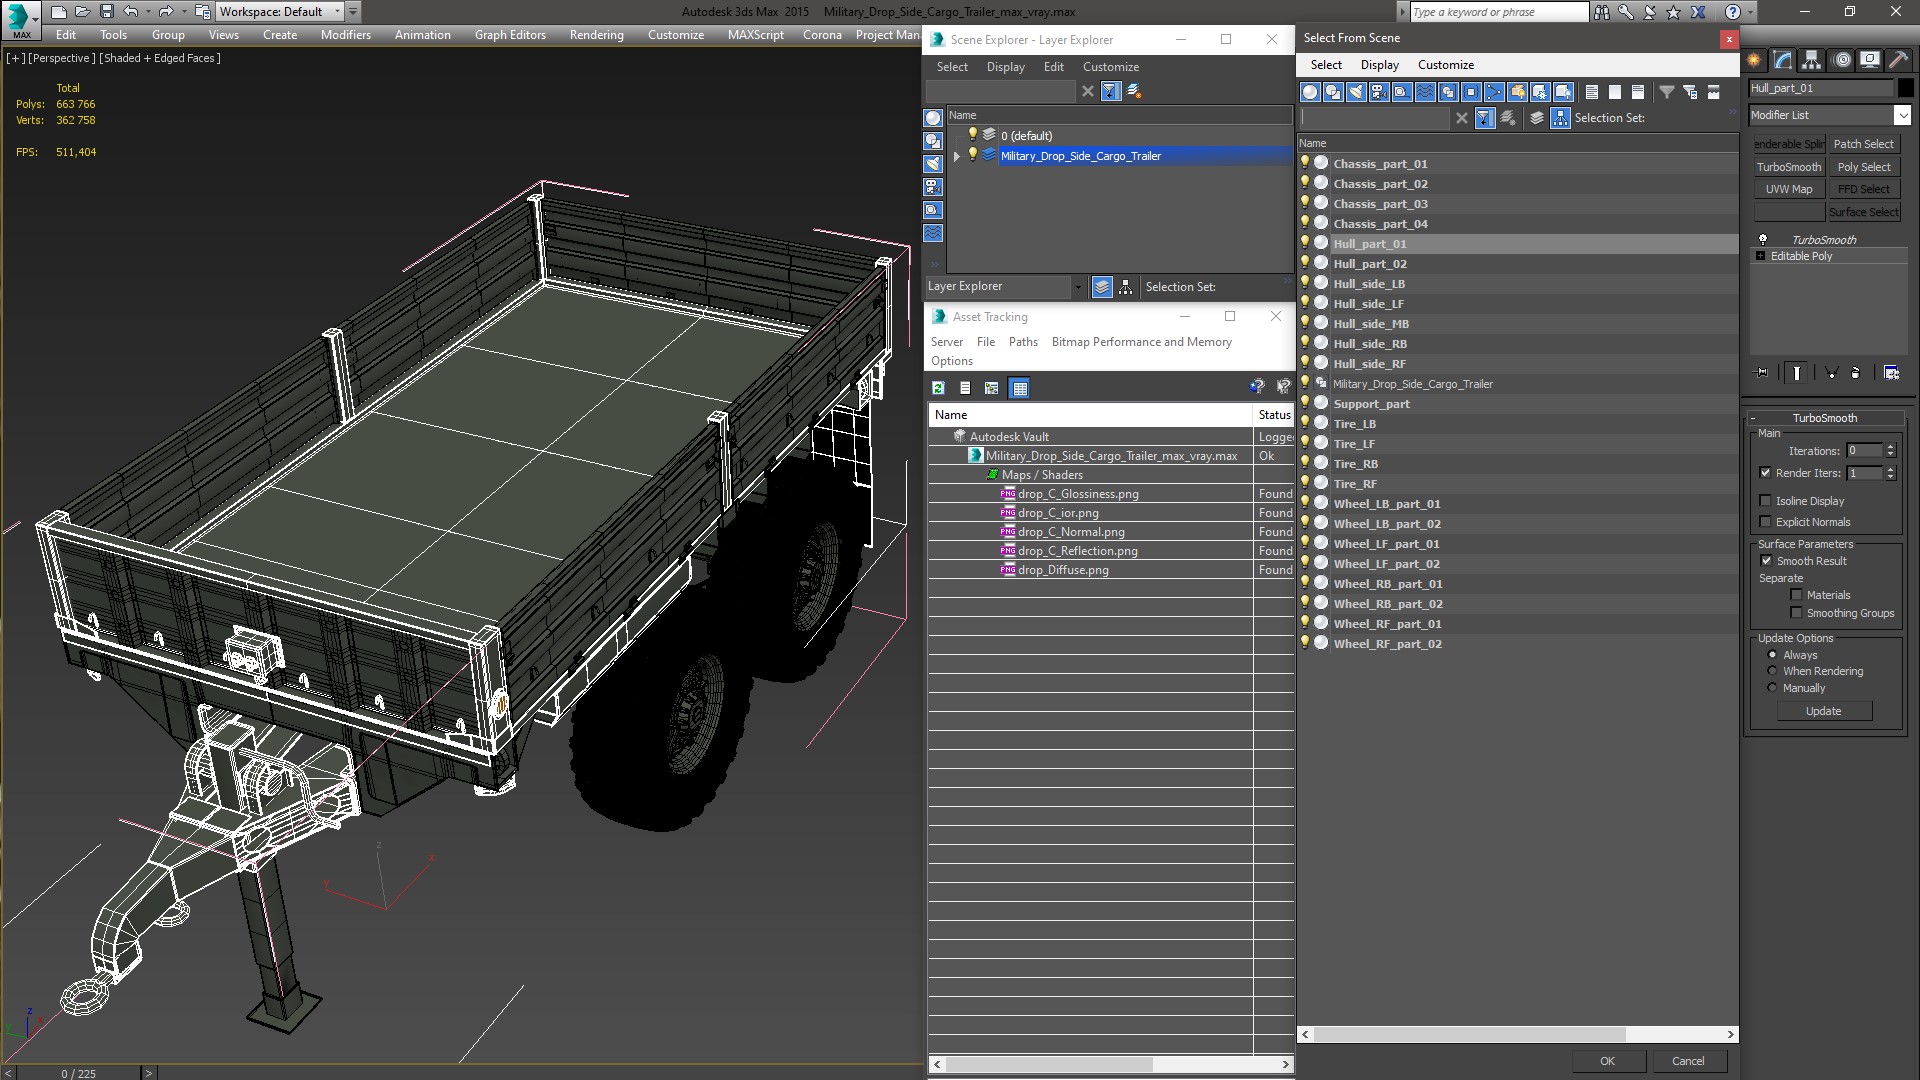This screenshot has width=1920, height=1080.
Task: Open the Utilities command panel tab
Action: (x=1900, y=60)
